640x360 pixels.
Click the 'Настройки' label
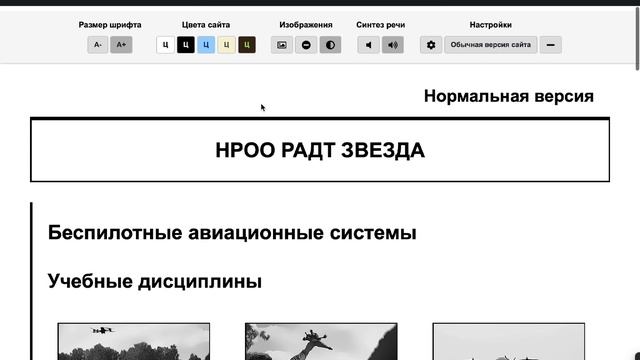(491, 25)
